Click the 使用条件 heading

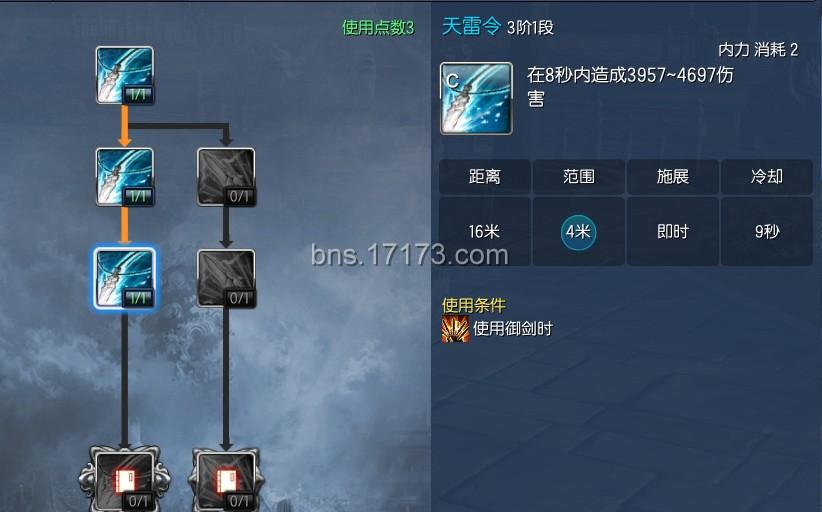click(x=473, y=305)
